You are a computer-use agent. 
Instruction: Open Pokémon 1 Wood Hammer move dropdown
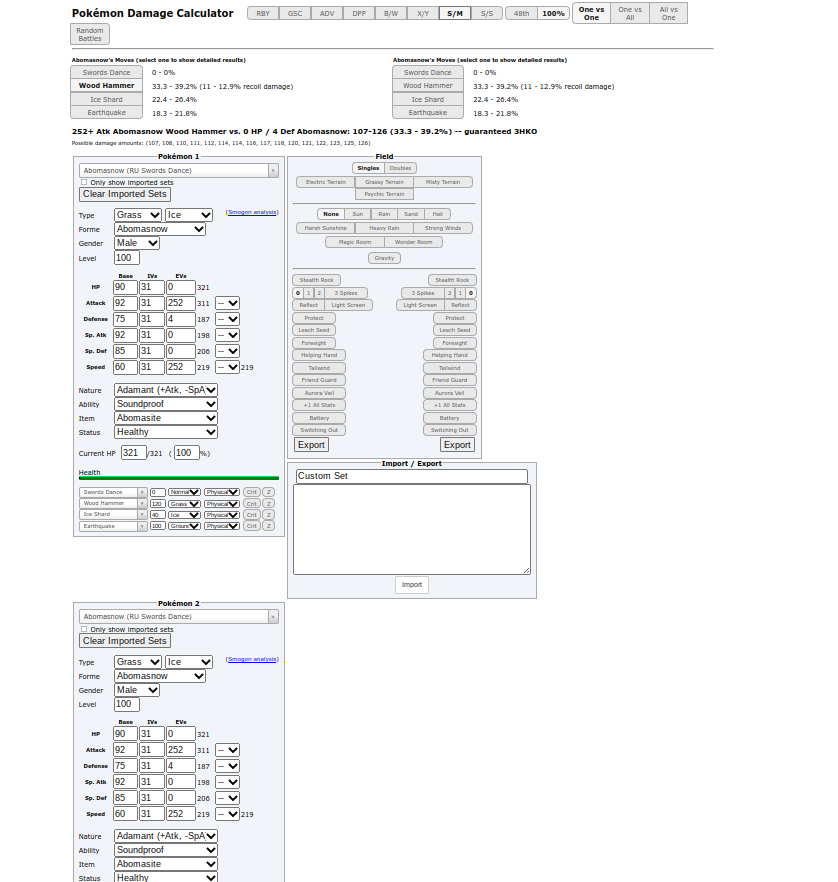(112, 503)
